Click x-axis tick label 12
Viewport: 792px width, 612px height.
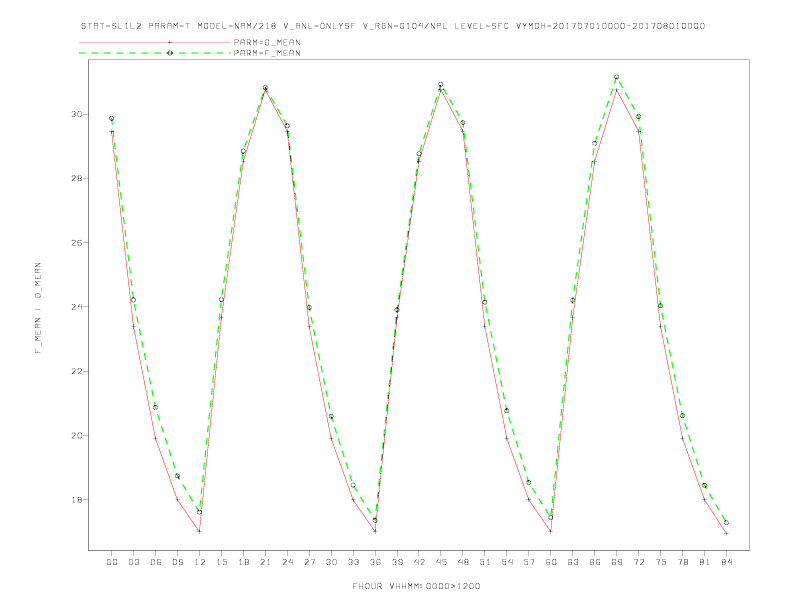coord(200,562)
